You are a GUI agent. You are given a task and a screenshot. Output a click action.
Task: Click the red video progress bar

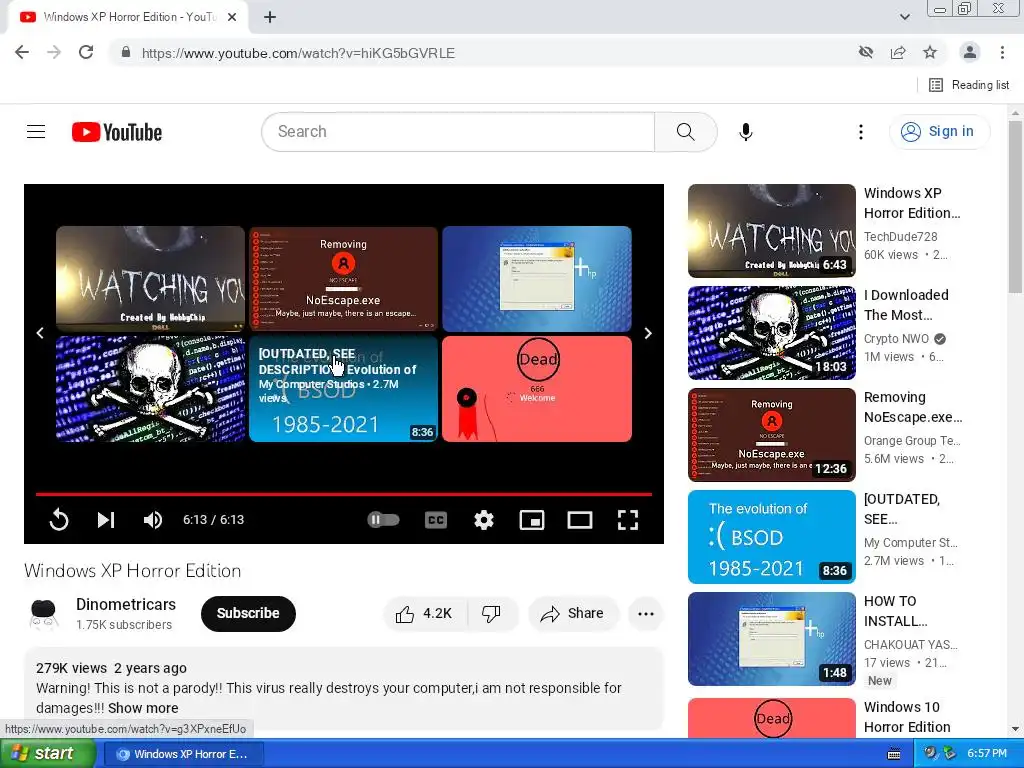344,494
